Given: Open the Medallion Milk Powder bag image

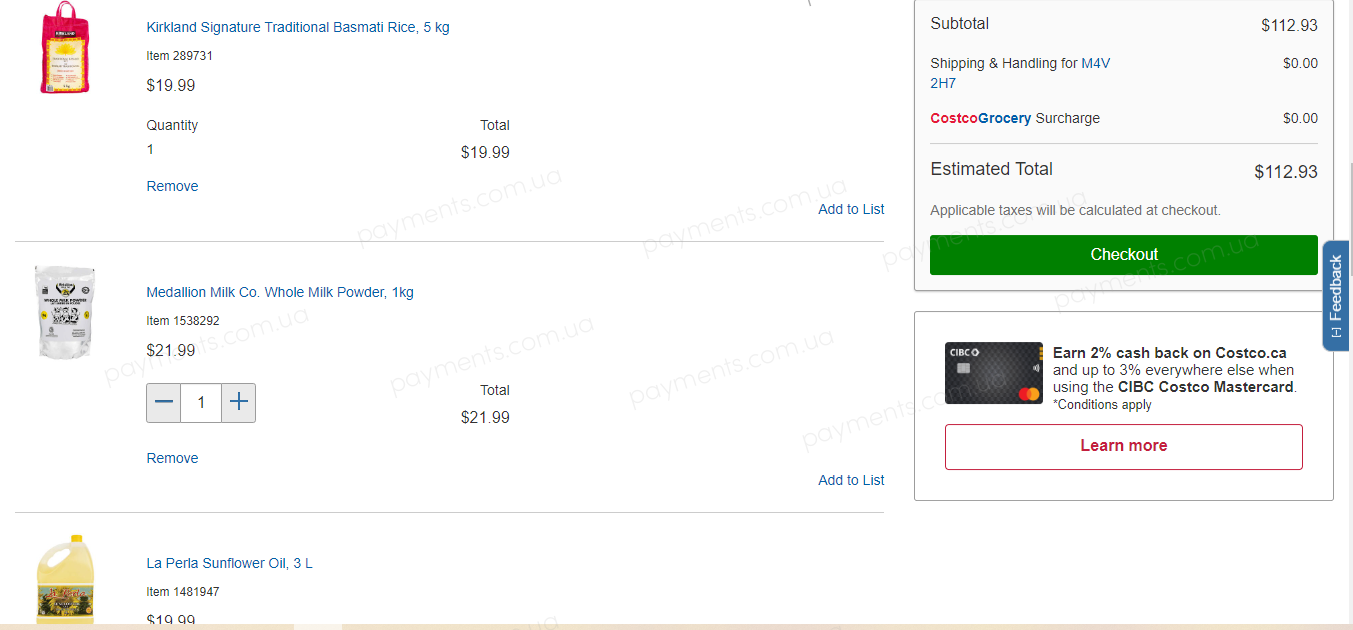Looking at the screenshot, I should click(x=64, y=312).
